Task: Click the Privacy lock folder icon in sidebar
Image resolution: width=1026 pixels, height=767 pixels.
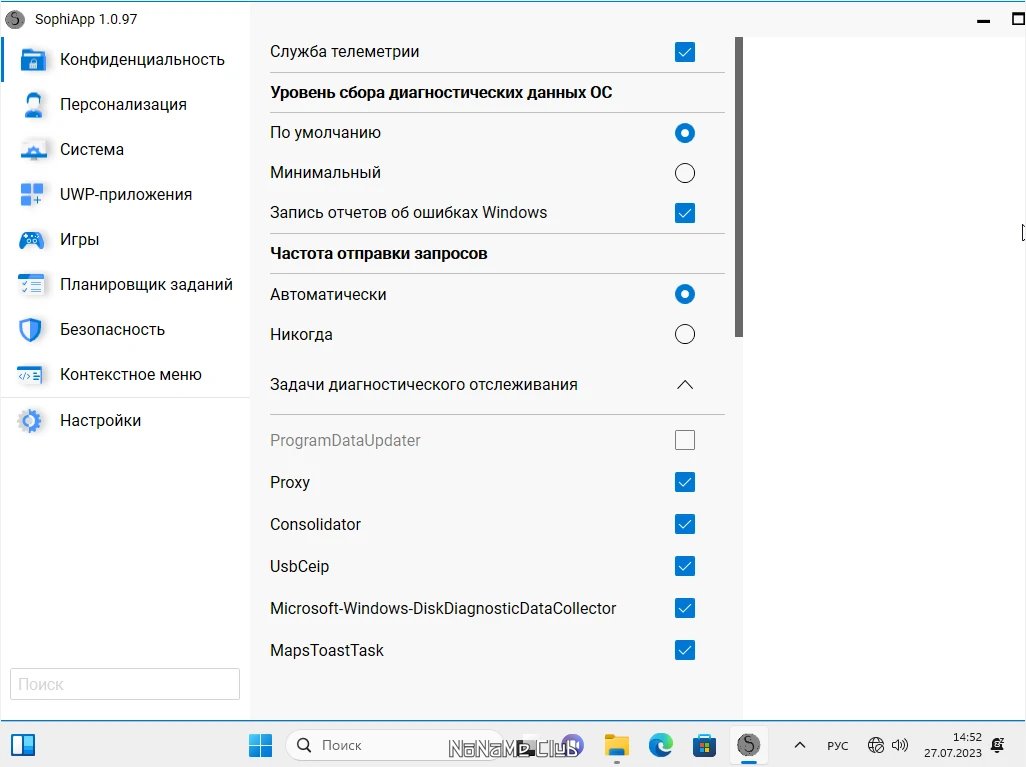Action: coord(33,60)
